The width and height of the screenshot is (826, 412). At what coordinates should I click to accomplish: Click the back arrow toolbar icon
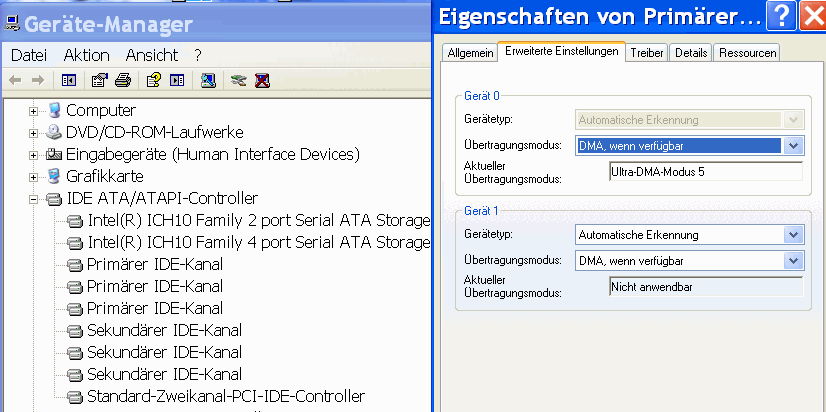tap(15, 80)
